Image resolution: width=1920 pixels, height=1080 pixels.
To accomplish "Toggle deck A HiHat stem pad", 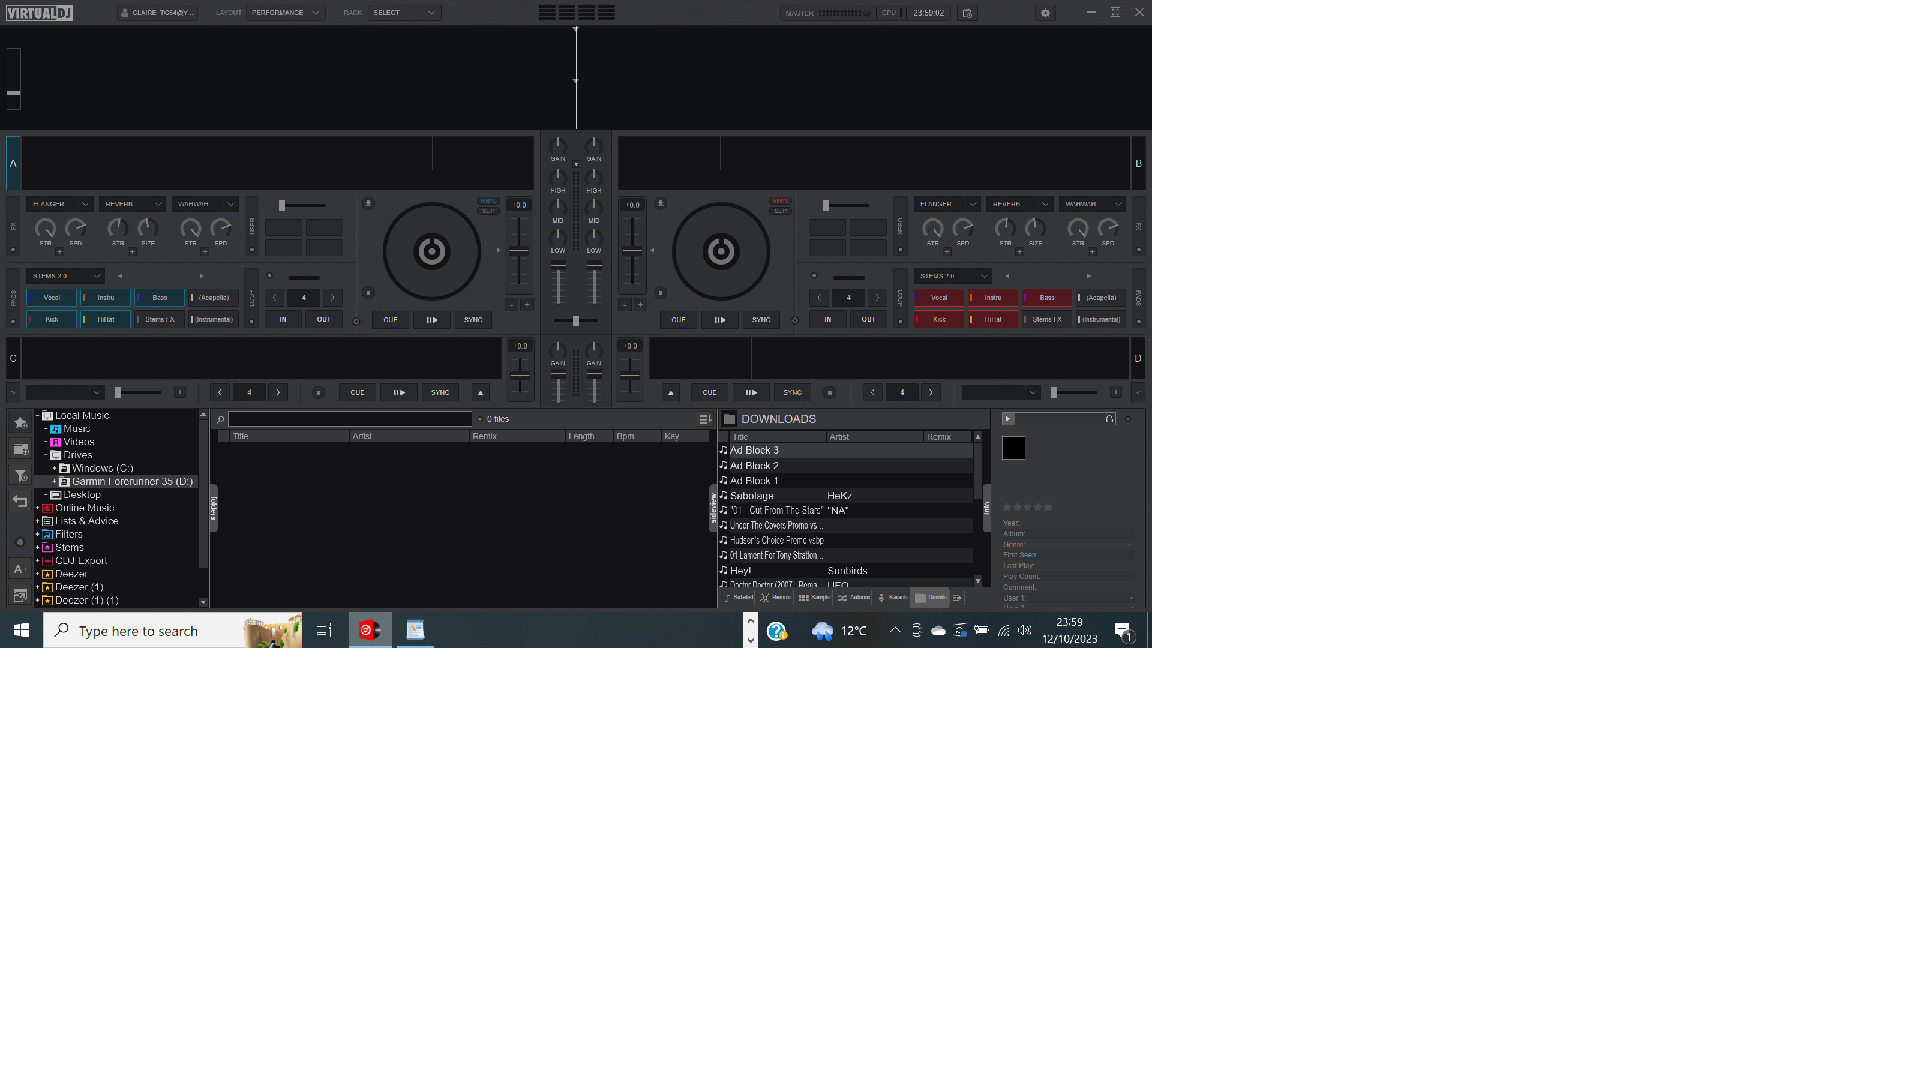I will (x=105, y=320).
